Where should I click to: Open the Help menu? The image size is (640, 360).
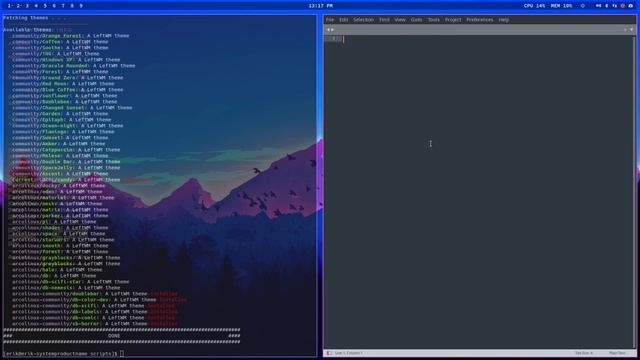click(504, 20)
